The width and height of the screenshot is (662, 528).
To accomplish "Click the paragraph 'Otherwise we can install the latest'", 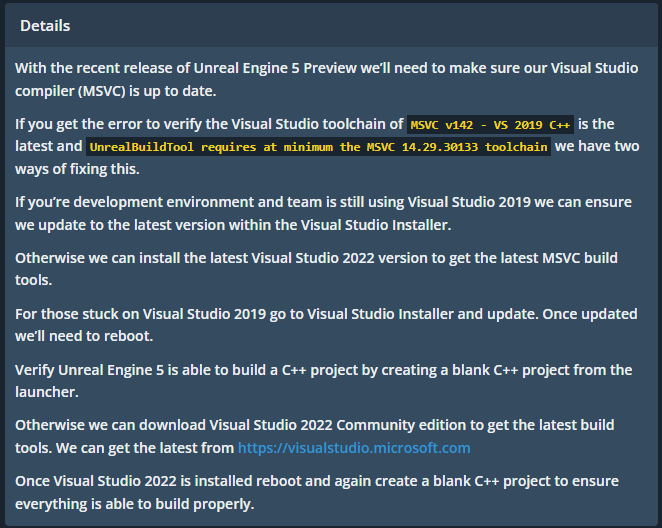I will tap(316, 268).
